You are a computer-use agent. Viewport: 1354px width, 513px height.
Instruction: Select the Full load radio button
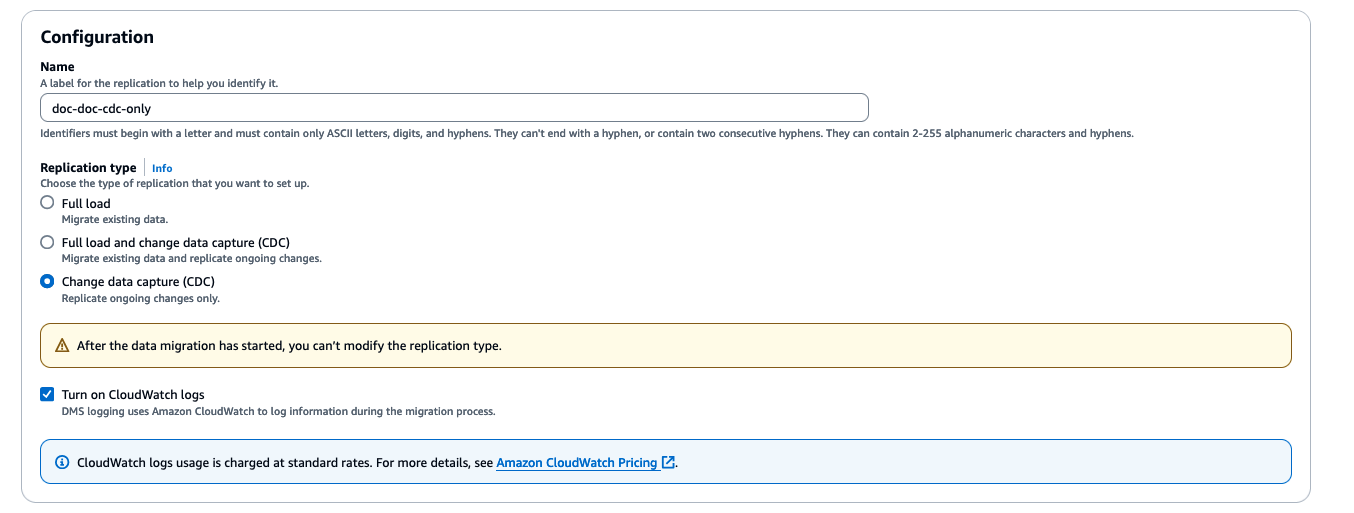[47, 203]
